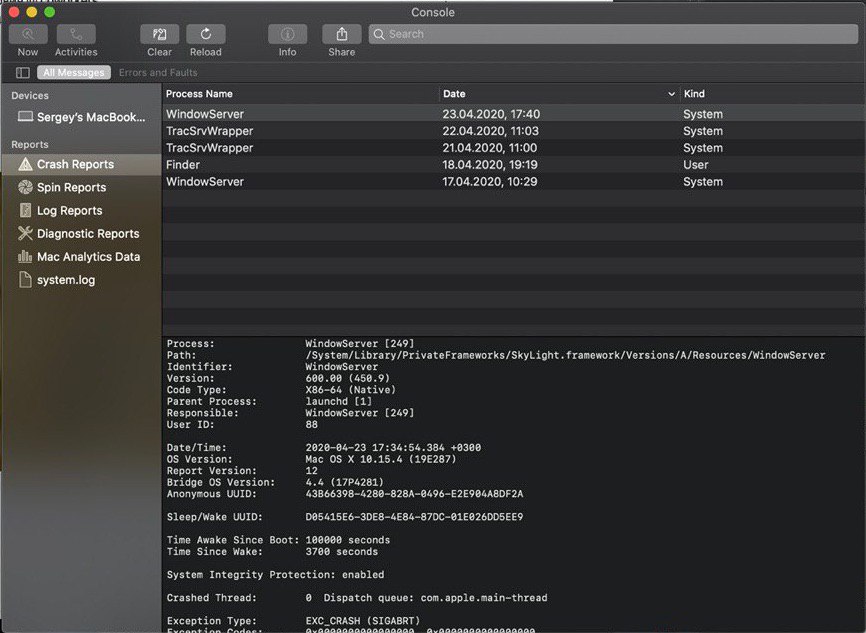Click the Time Awake Since Boot line
866x633 pixels.
click(278, 540)
